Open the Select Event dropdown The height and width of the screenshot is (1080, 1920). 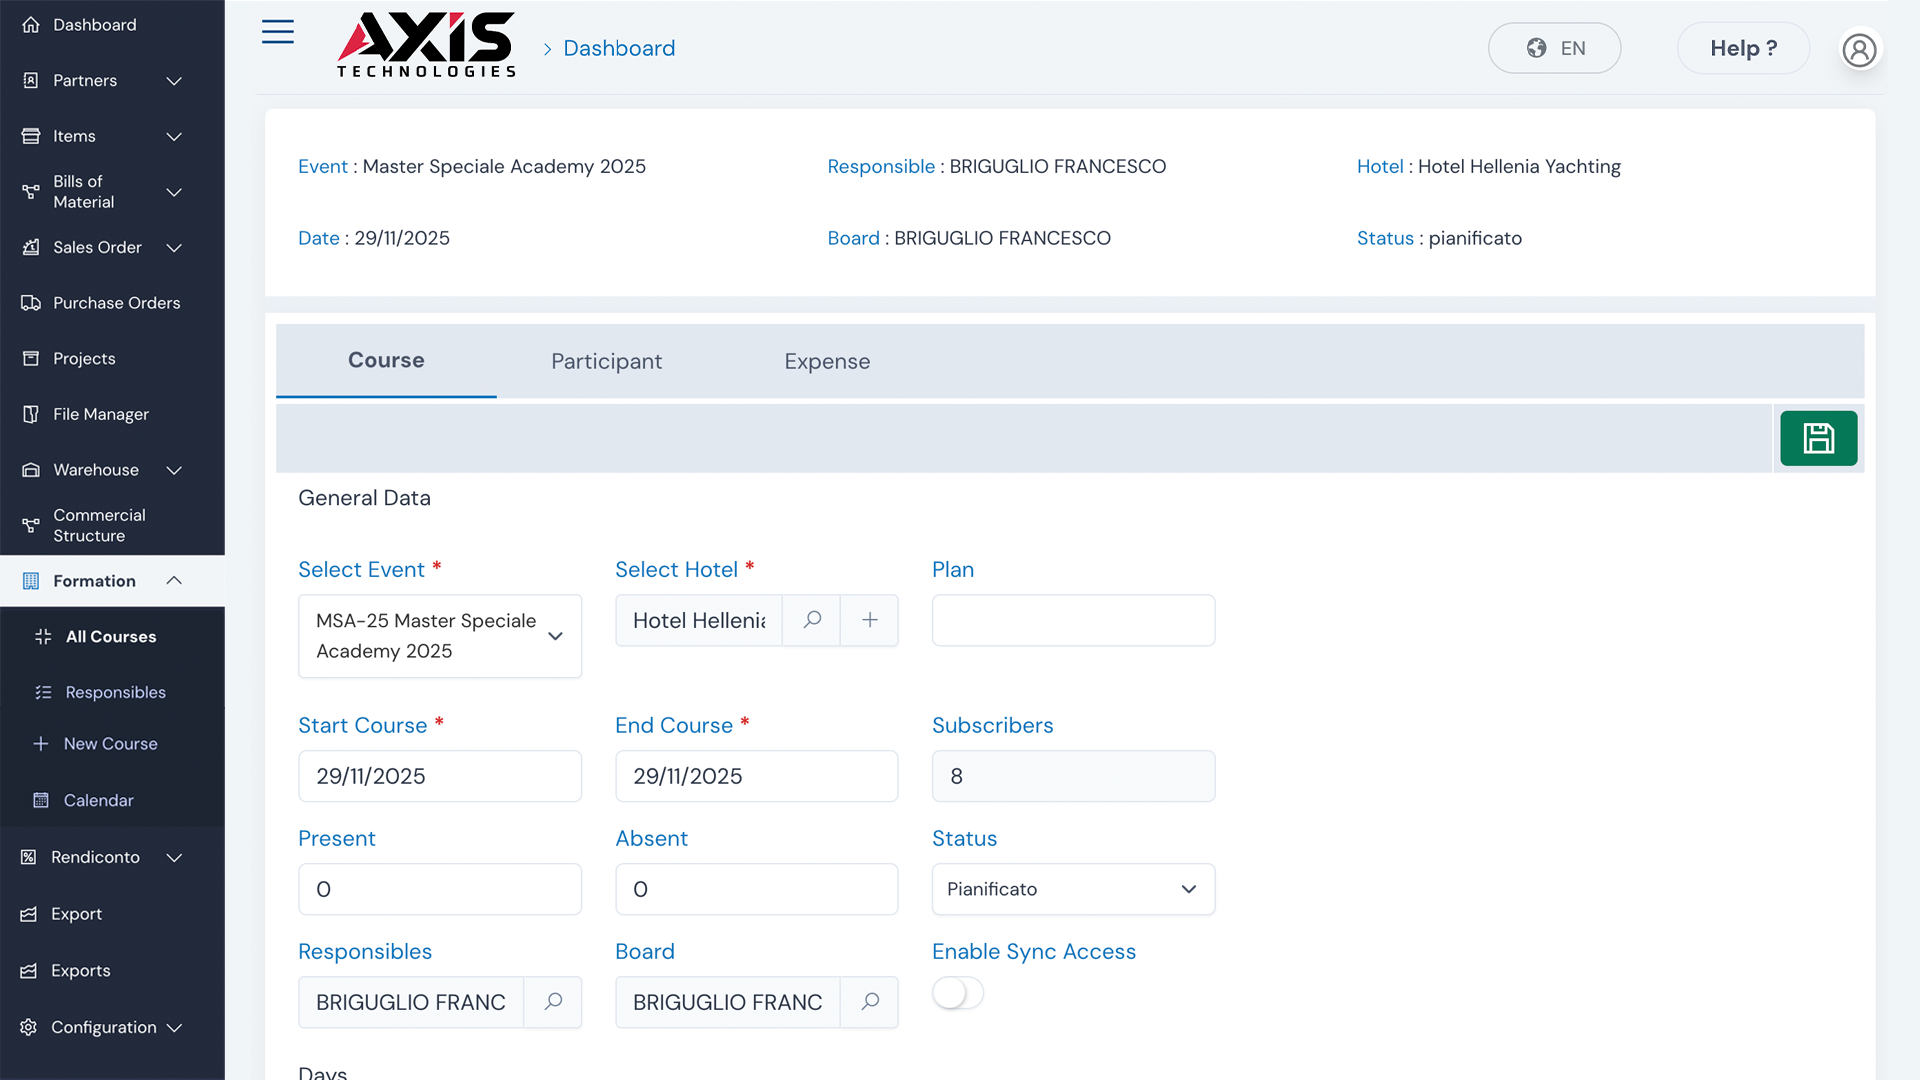coord(440,636)
